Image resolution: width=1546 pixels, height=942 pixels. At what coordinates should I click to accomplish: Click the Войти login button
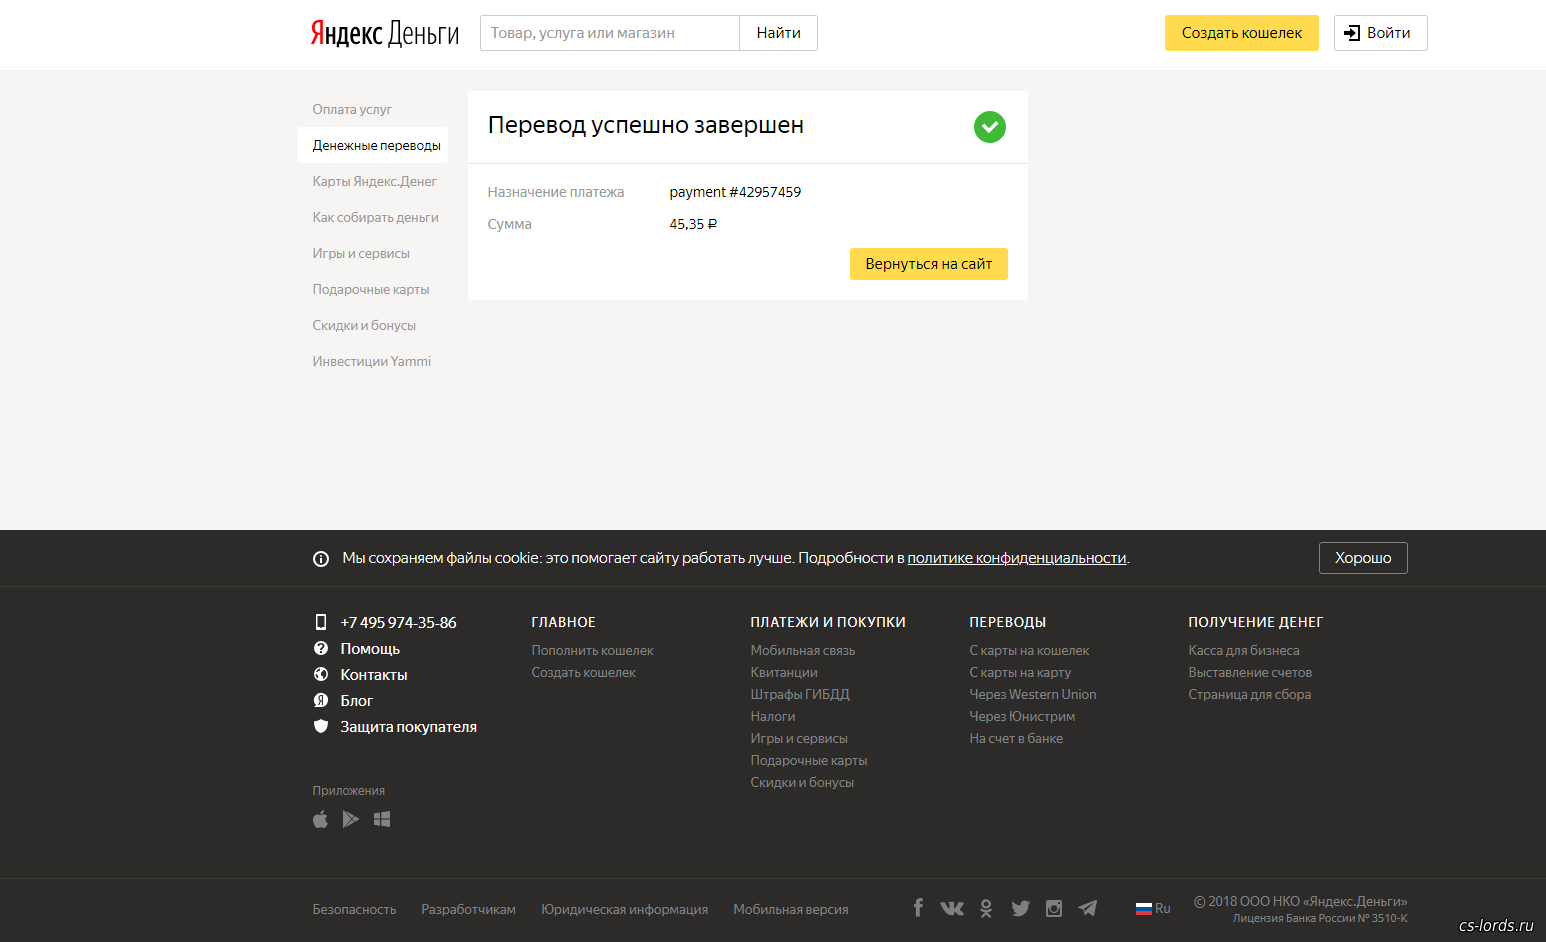(1380, 33)
